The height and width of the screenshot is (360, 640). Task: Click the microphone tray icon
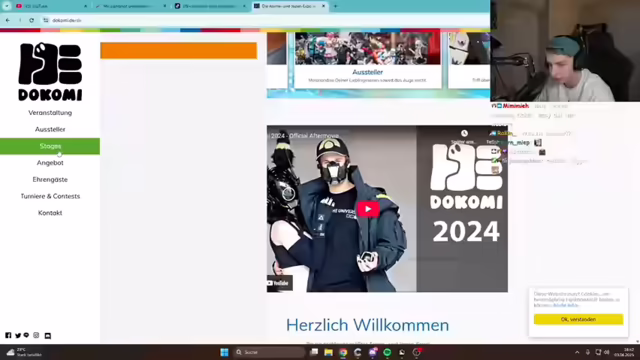(588, 352)
